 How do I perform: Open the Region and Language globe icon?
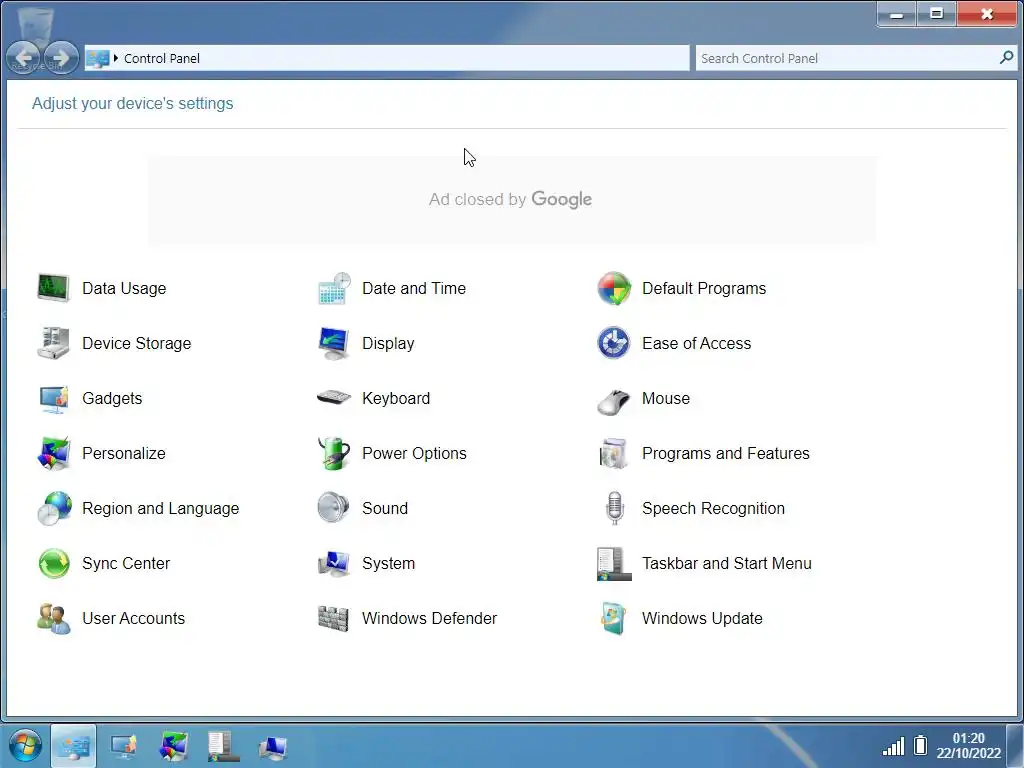click(54, 508)
